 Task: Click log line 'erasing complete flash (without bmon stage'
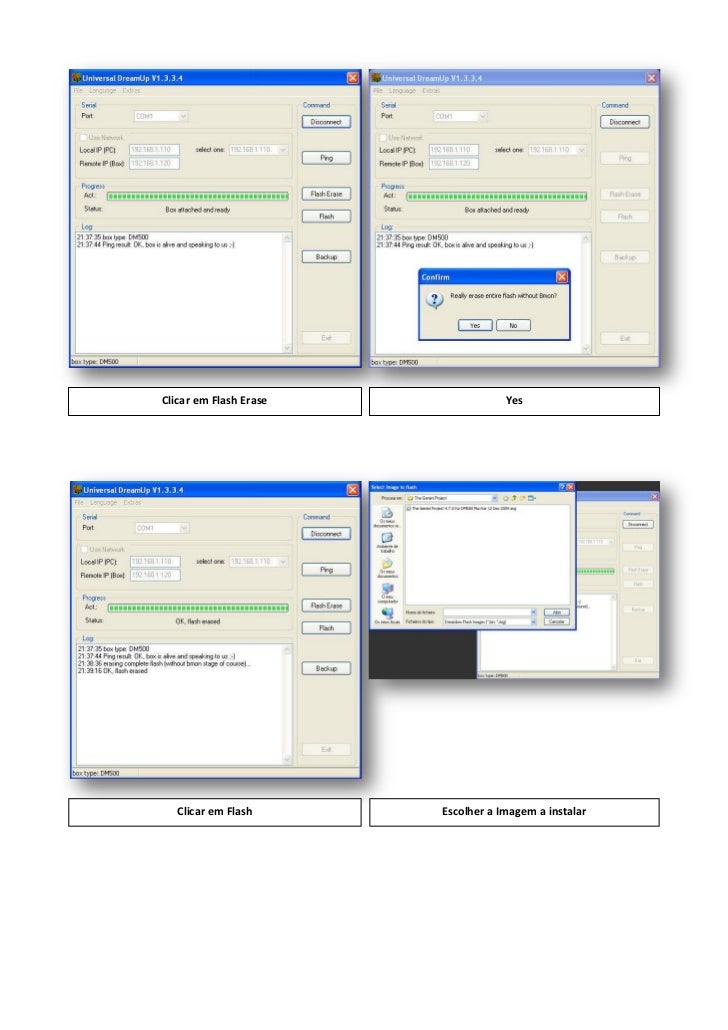click(x=164, y=663)
